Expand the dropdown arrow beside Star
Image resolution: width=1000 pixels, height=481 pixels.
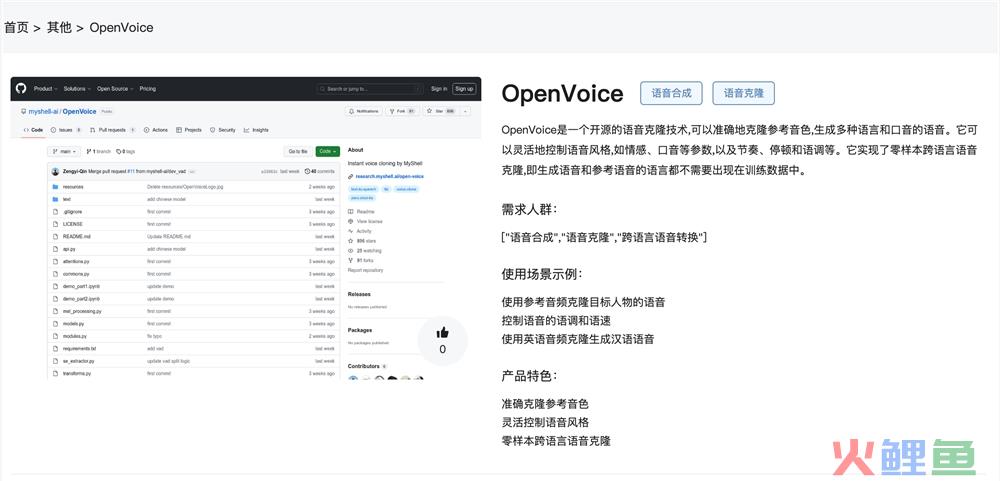tap(465, 111)
